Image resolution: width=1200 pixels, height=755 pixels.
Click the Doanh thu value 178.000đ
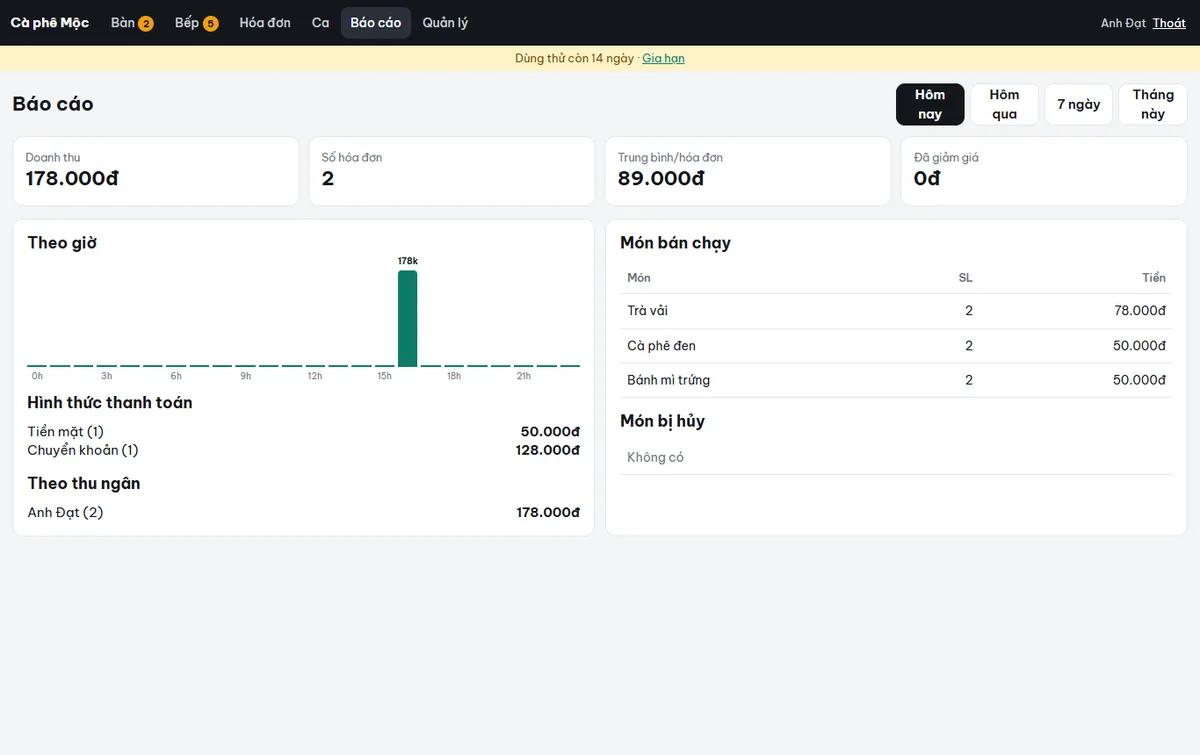click(x=72, y=179)
